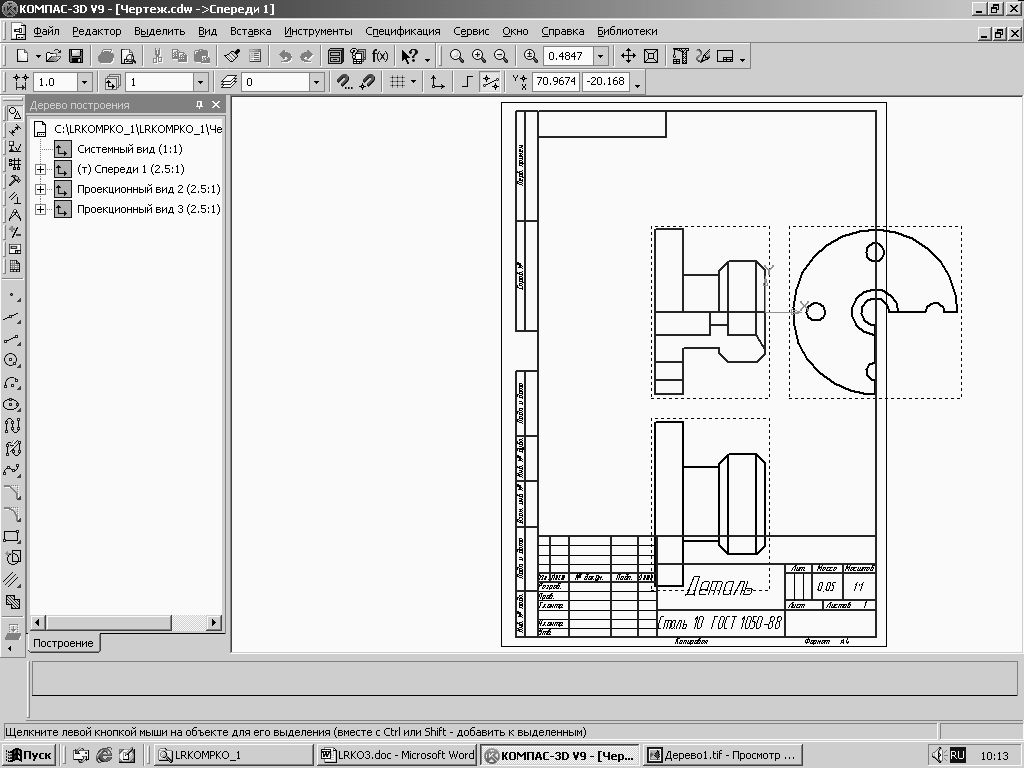This screenshot has height=768, width=1024.
Task: Click the local coordinate system icon
Action: pyautogui.click(x=437, y=82)
